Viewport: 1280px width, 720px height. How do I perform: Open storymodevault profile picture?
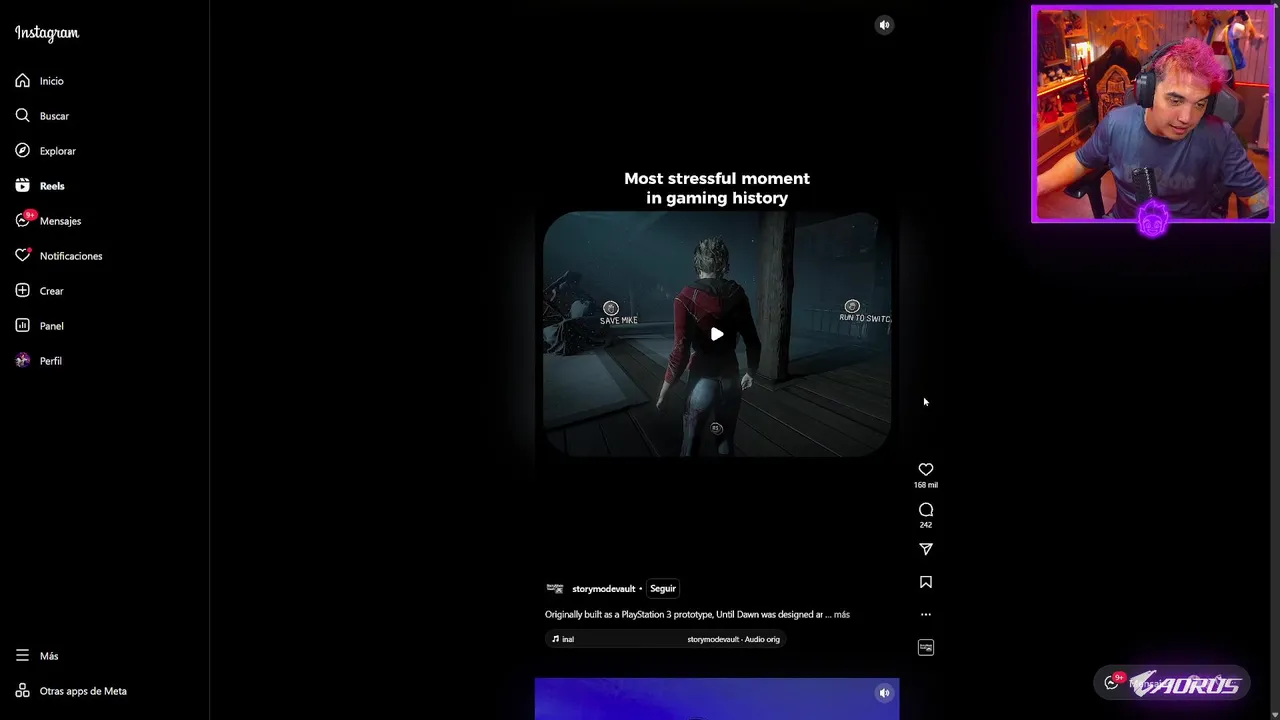(x=555, y=589)
